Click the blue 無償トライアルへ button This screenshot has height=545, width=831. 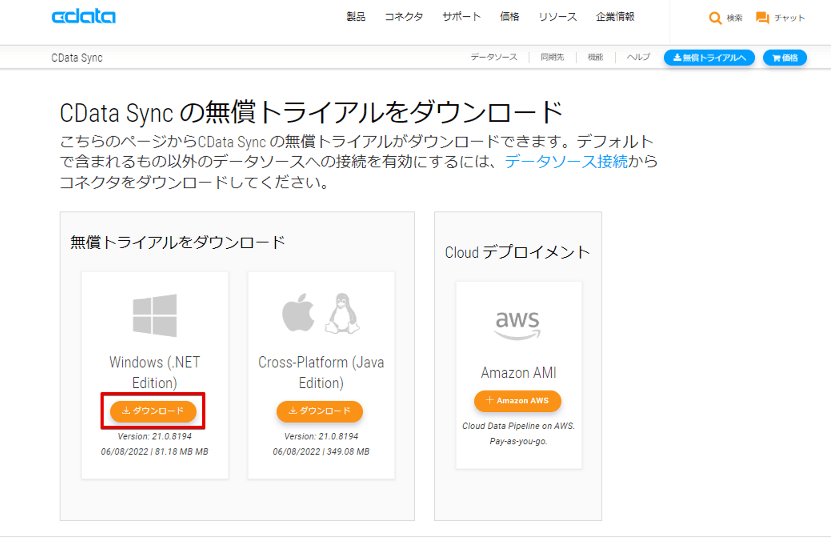click(x=709, y=58)
